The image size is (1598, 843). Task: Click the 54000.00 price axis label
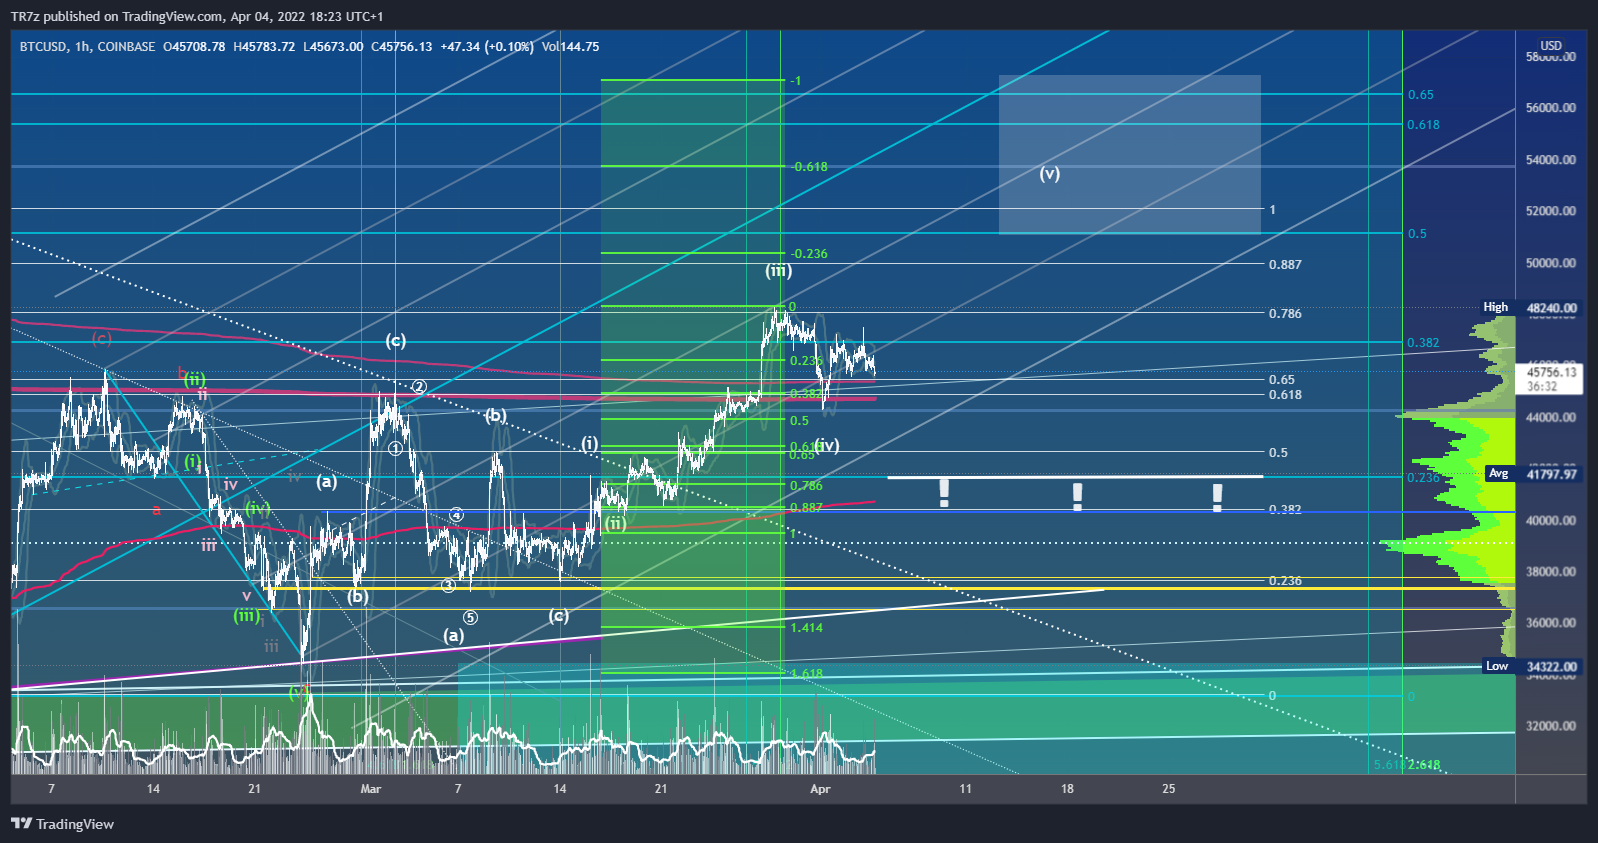1551,160
